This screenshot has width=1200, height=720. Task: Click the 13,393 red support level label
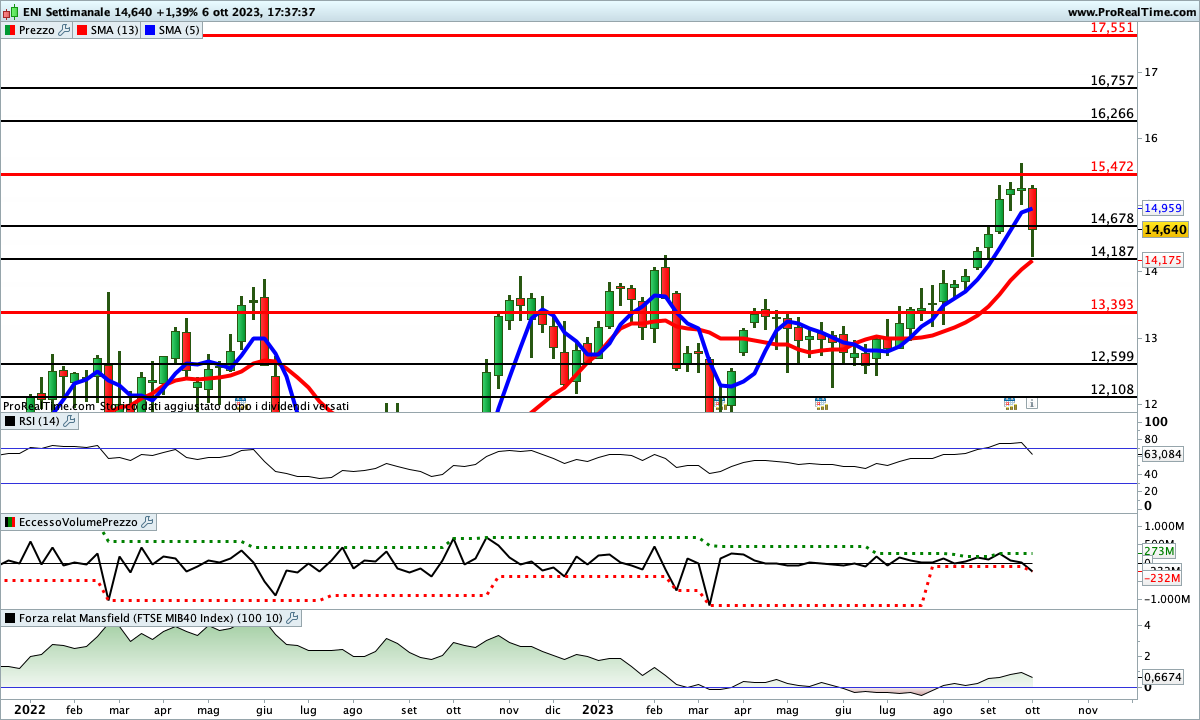[x=1112, y=304]
